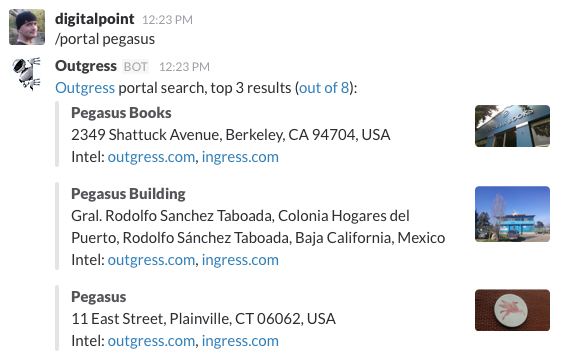Click the Outgress bot username
This screenshot has height=361, width=566.
[x=86, y=66]
